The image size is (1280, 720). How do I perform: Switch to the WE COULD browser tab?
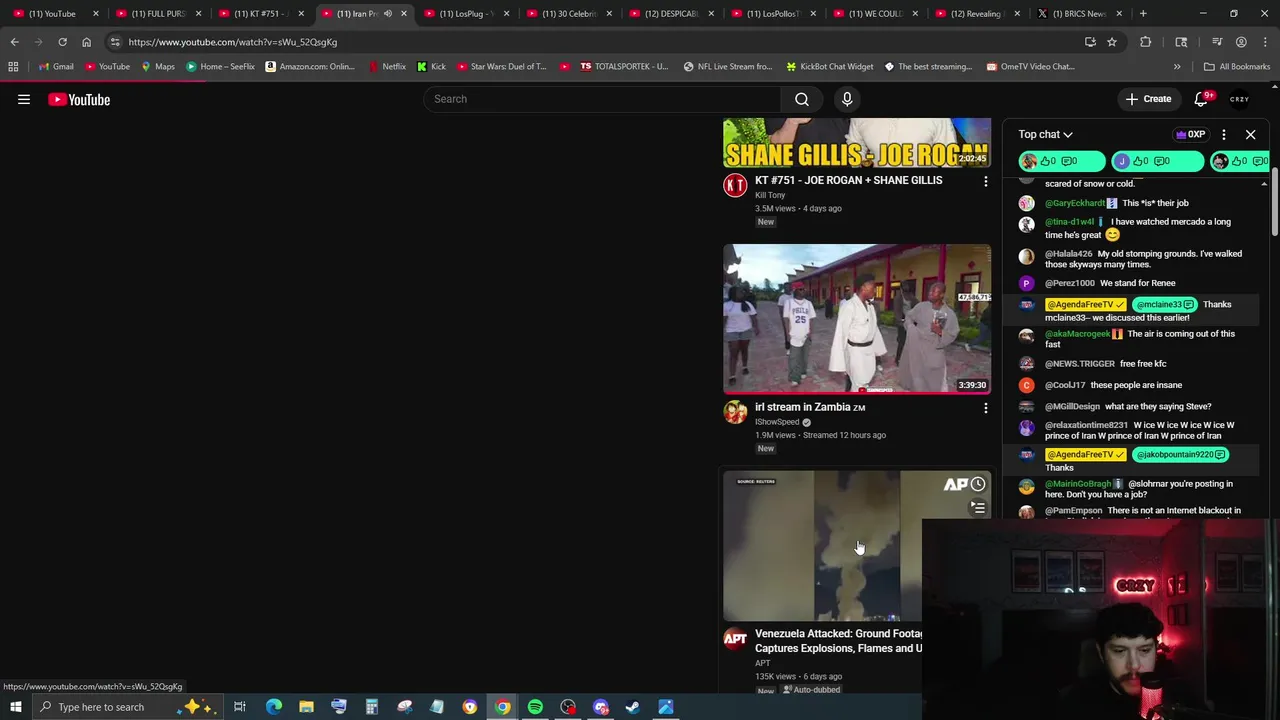874,14
